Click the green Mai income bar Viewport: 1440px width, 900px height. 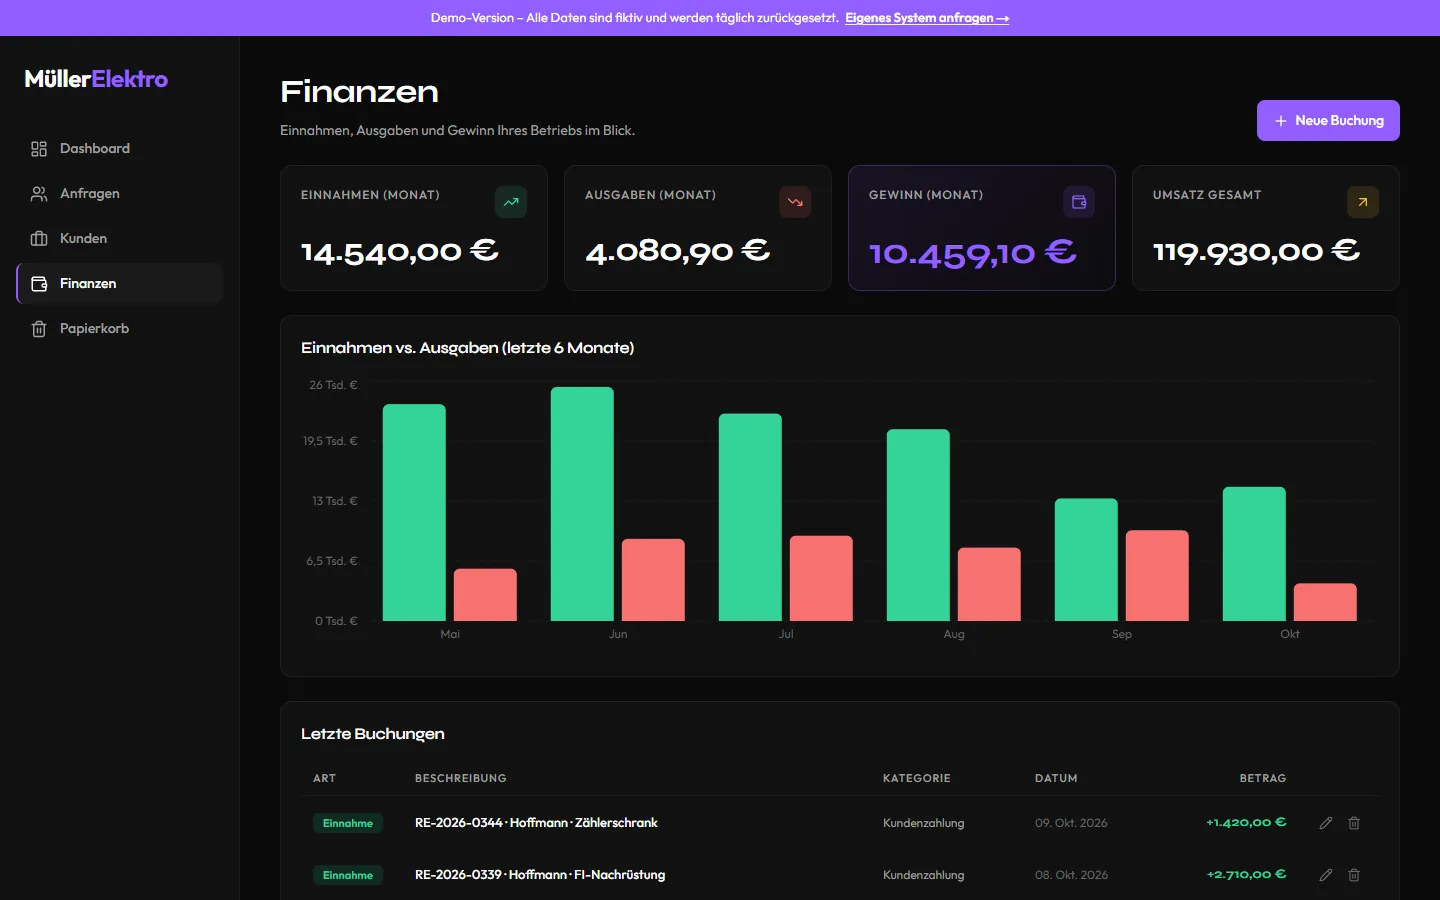(414, 513)
